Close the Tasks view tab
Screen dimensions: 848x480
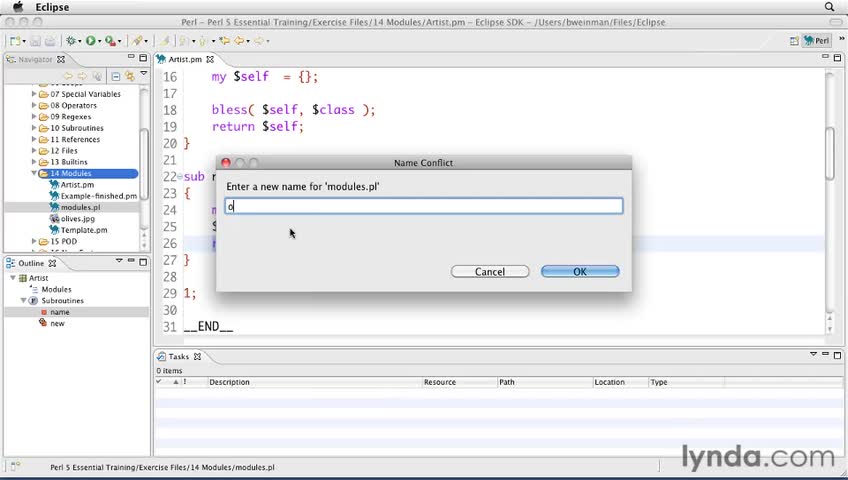click(197, 356)
